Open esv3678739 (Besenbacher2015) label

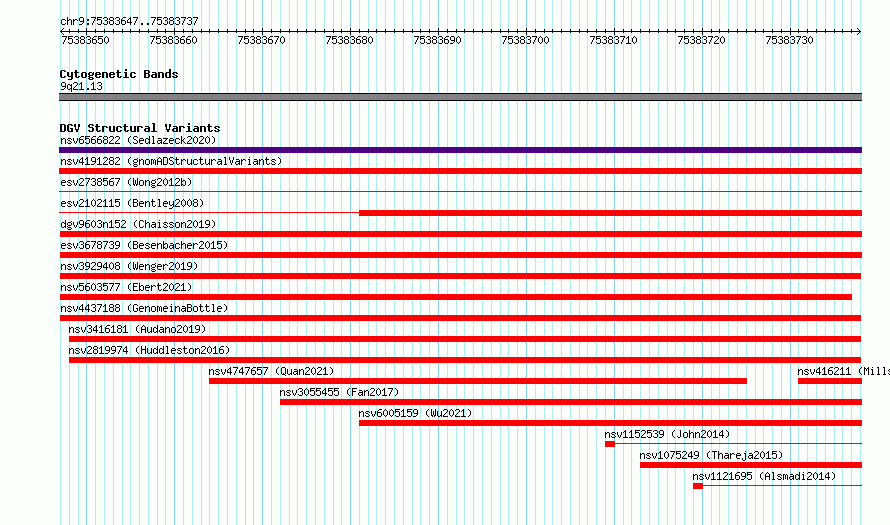tap(144, 245)
